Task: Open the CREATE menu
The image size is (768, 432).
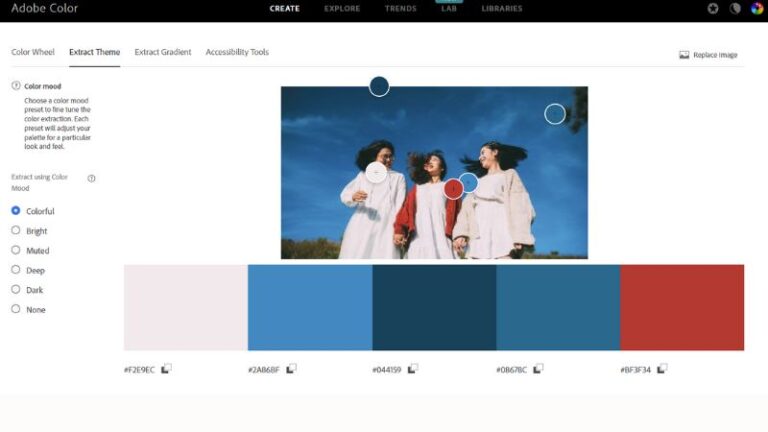Action: (x=285, y=8)
